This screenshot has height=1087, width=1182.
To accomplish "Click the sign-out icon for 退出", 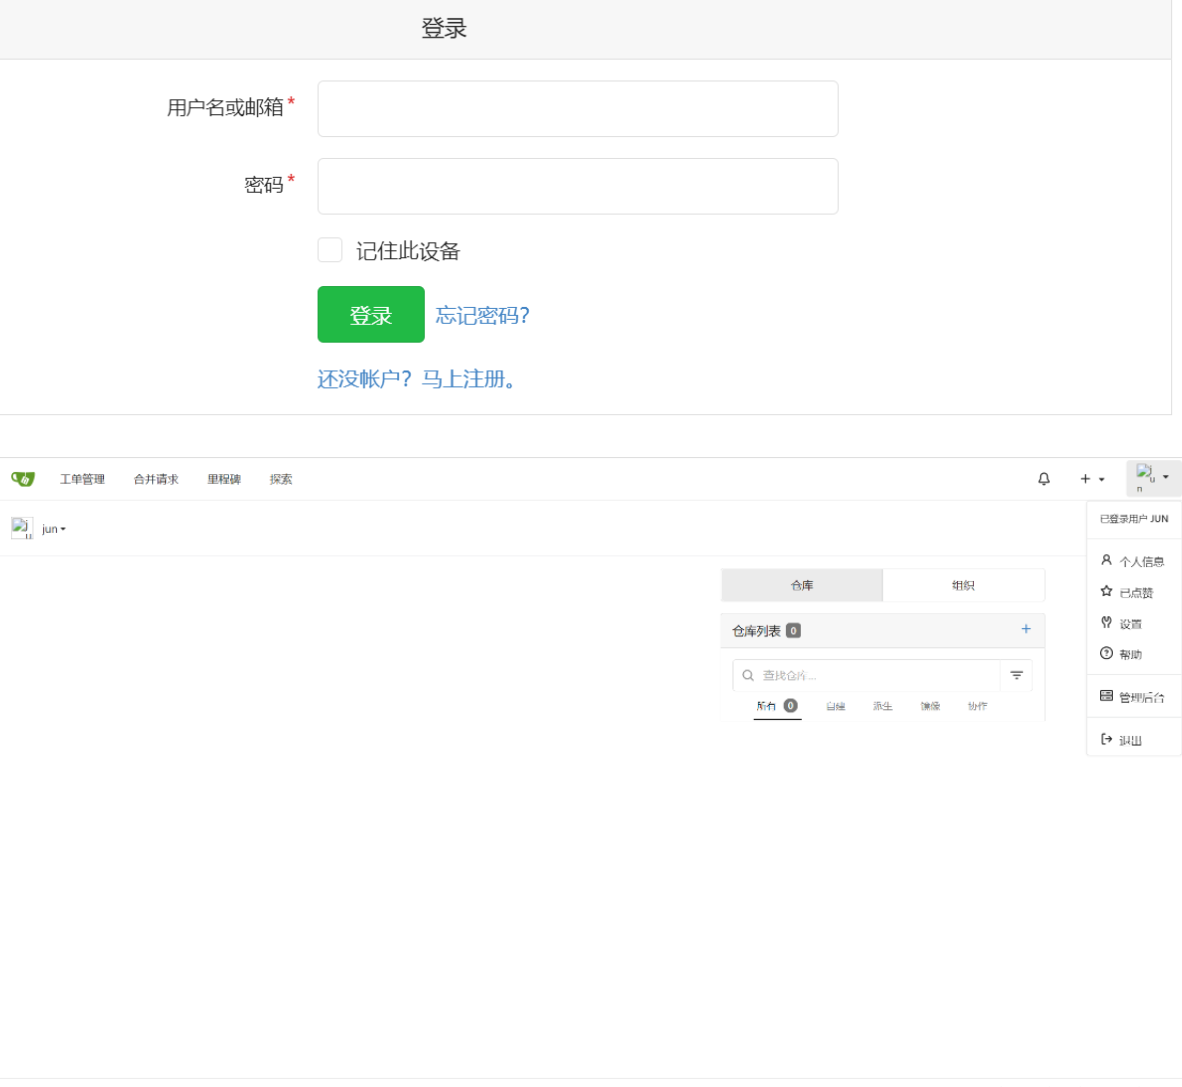I will pyautogui.click(x=1104, y=738).
